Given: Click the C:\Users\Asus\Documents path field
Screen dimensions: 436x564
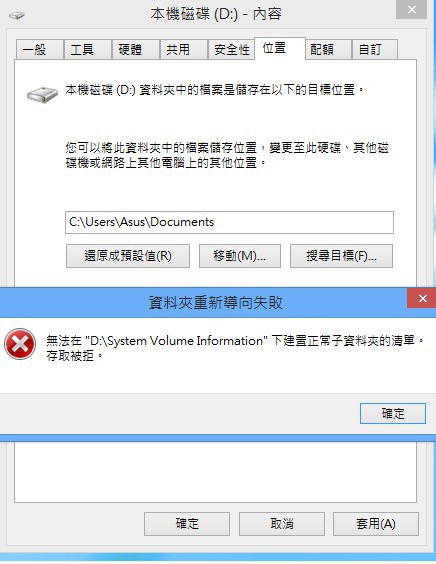Looking at the screenshot, I should [229, 222].
